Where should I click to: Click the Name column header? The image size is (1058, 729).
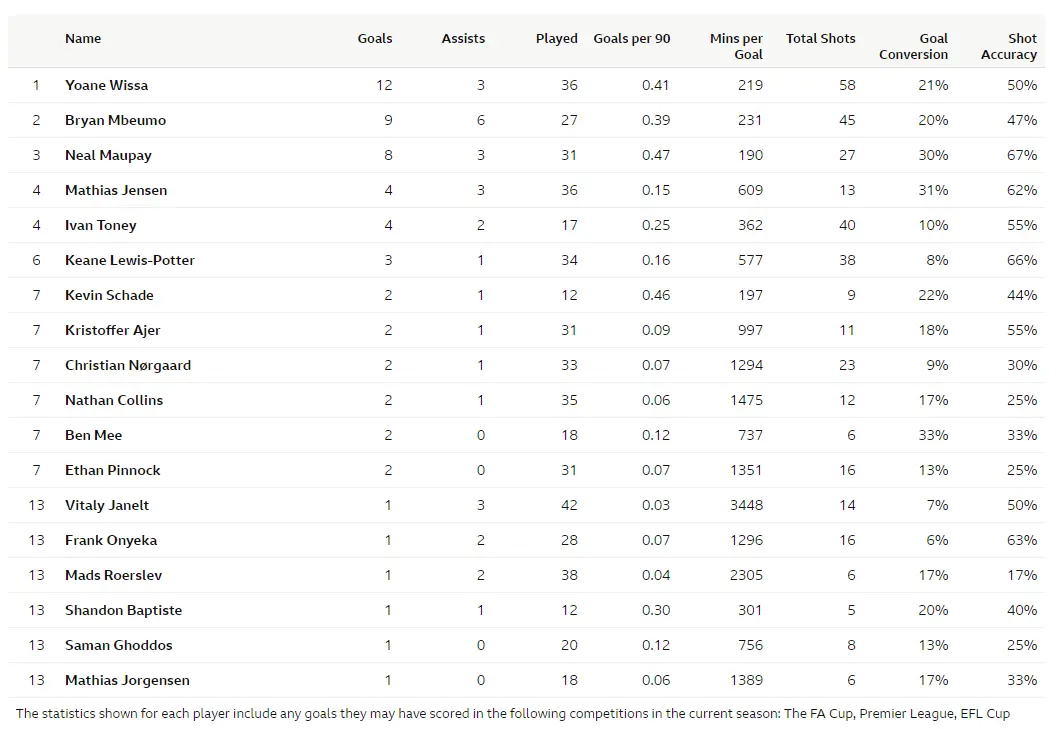83,39
